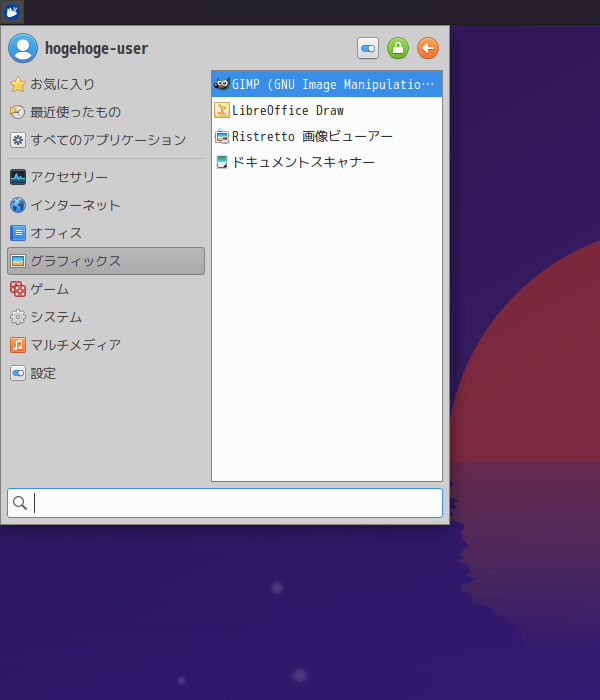The height and width of the screenshot is (700, 600).
Task: Open the インターネット category
Action: point(106,205)
